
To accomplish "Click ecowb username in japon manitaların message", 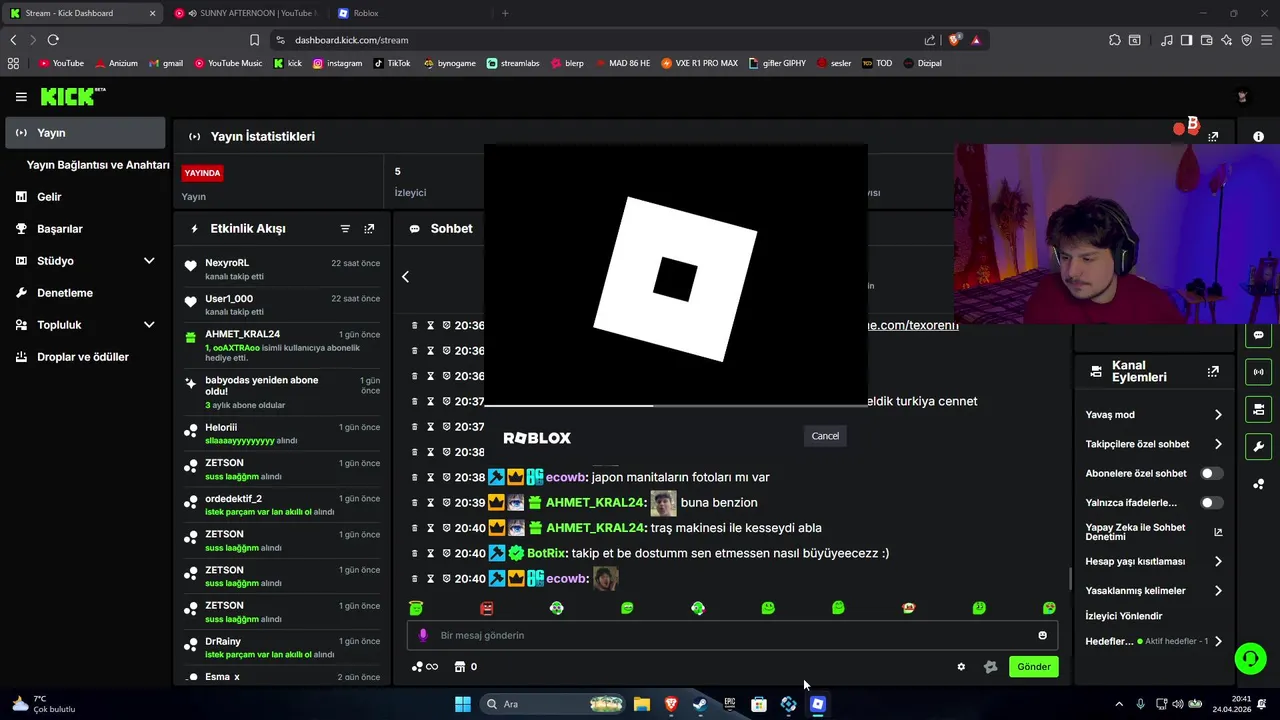I will coord(567,478).
